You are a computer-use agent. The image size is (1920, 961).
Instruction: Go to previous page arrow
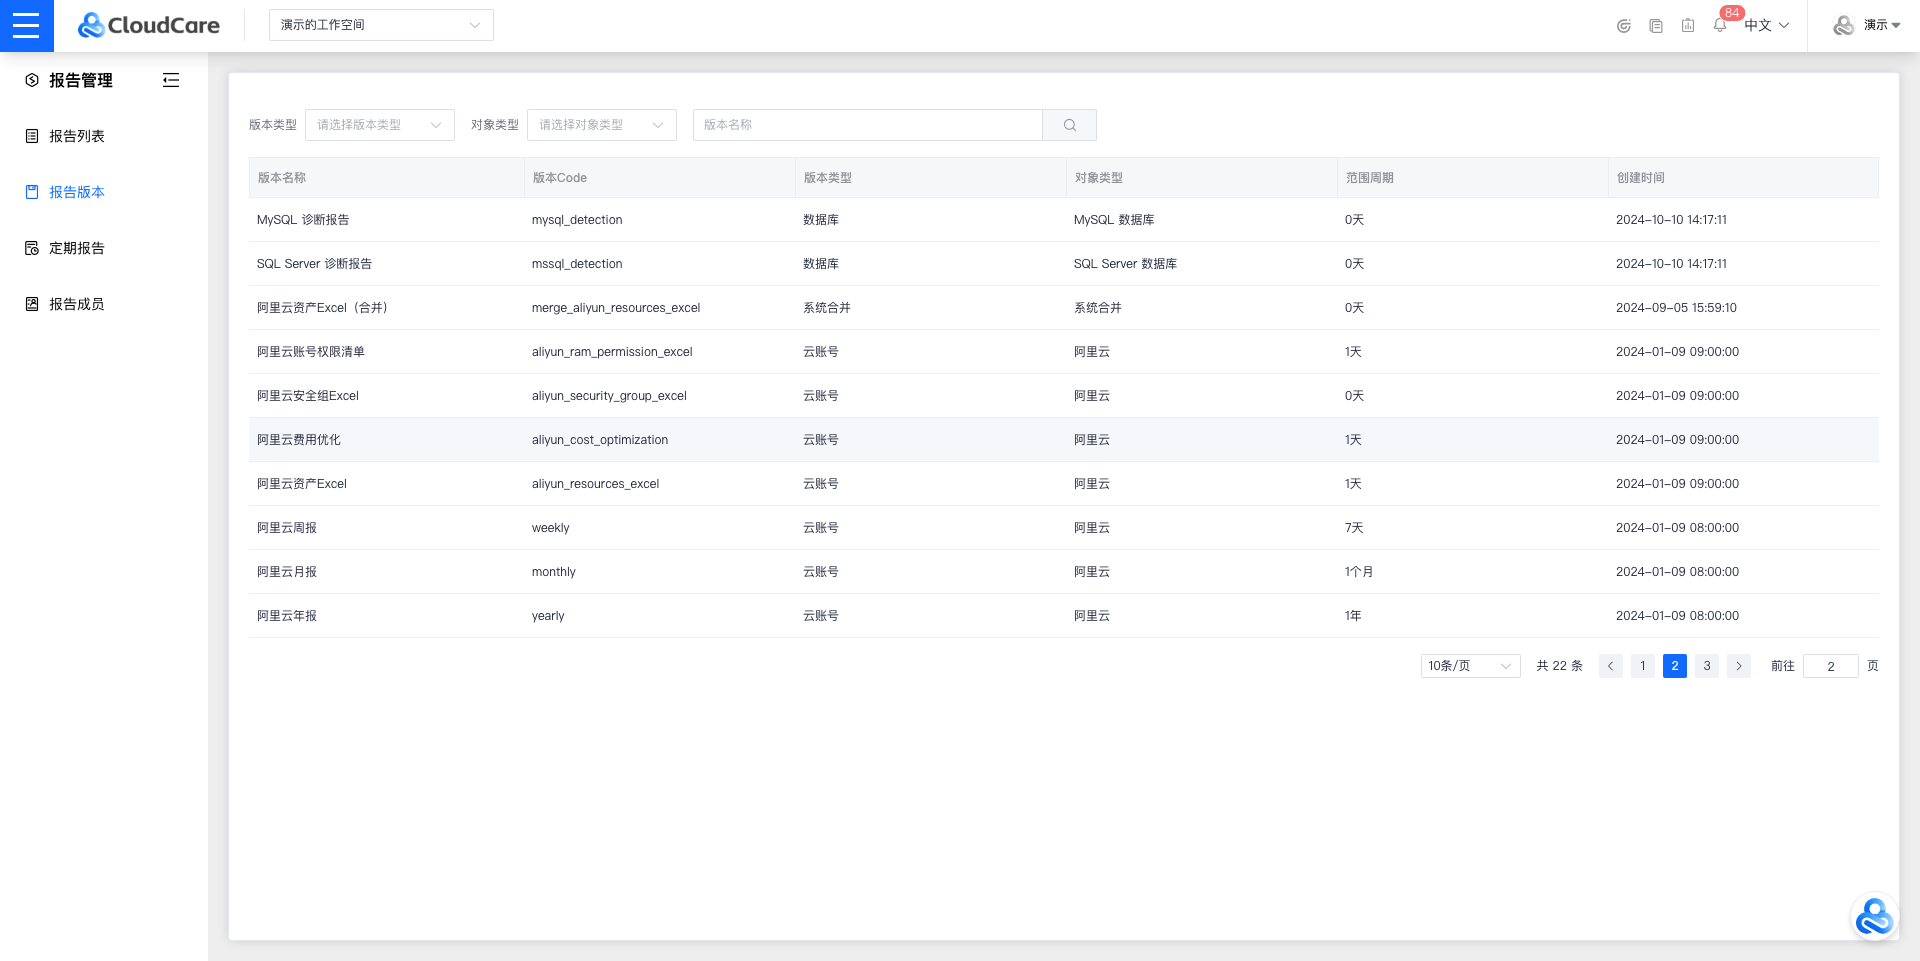pyautogui.click(x=1611, y=666)
